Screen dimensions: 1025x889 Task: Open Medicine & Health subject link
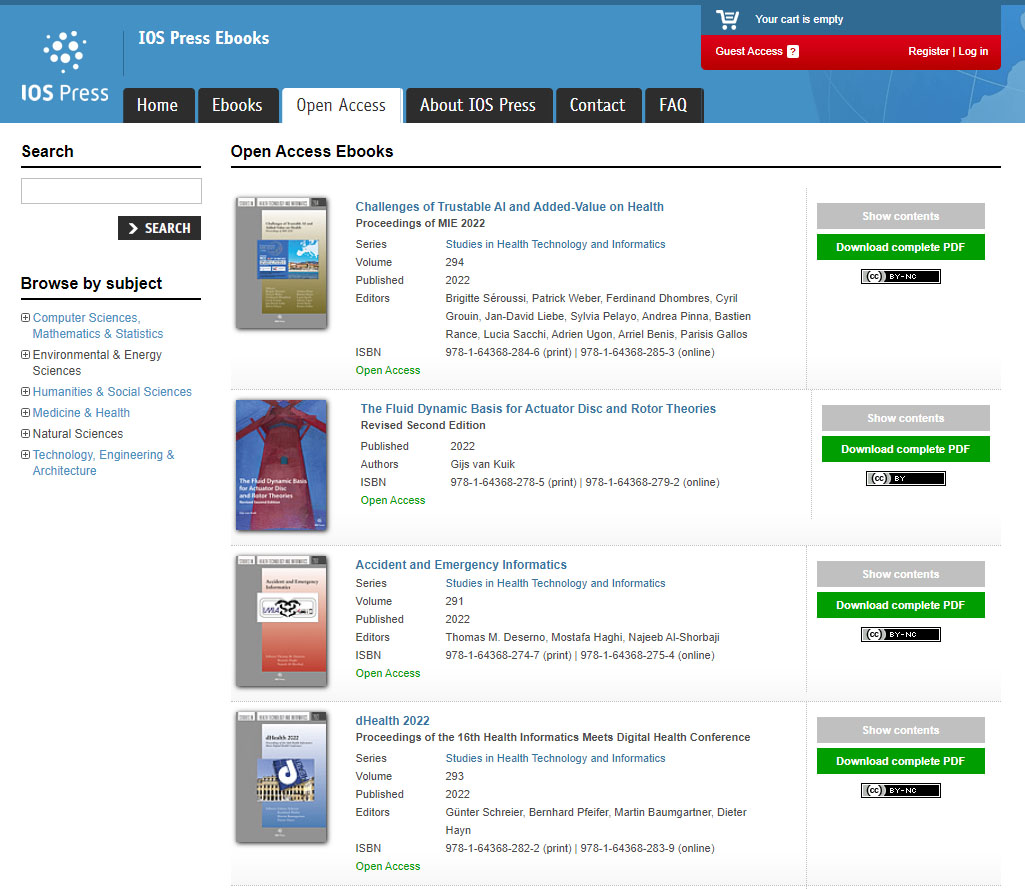pos(81,412)
